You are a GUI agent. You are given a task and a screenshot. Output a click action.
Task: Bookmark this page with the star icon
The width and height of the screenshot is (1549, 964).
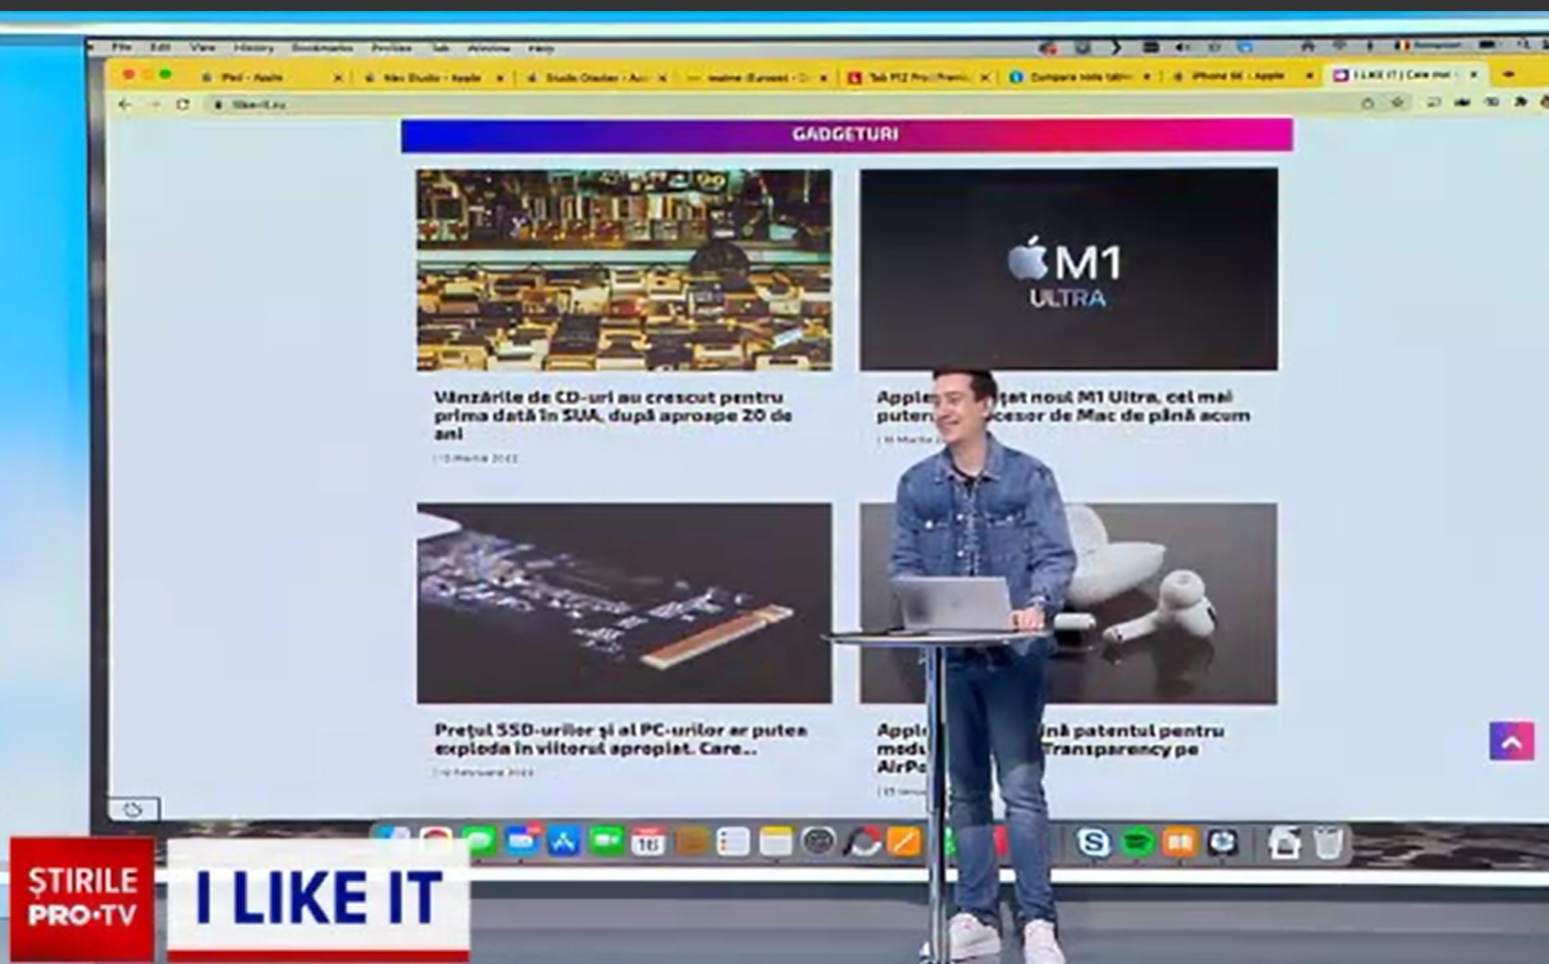coord(1397,103)
